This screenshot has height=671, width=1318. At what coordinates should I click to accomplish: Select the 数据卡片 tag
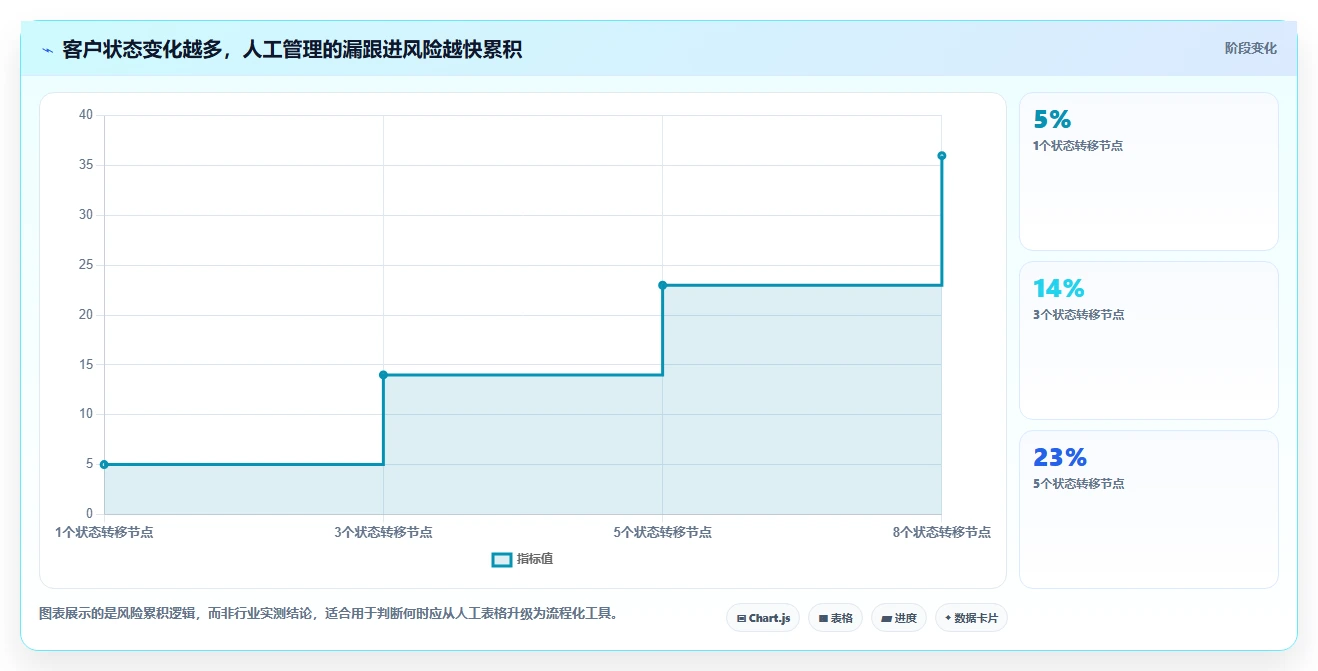971,618
